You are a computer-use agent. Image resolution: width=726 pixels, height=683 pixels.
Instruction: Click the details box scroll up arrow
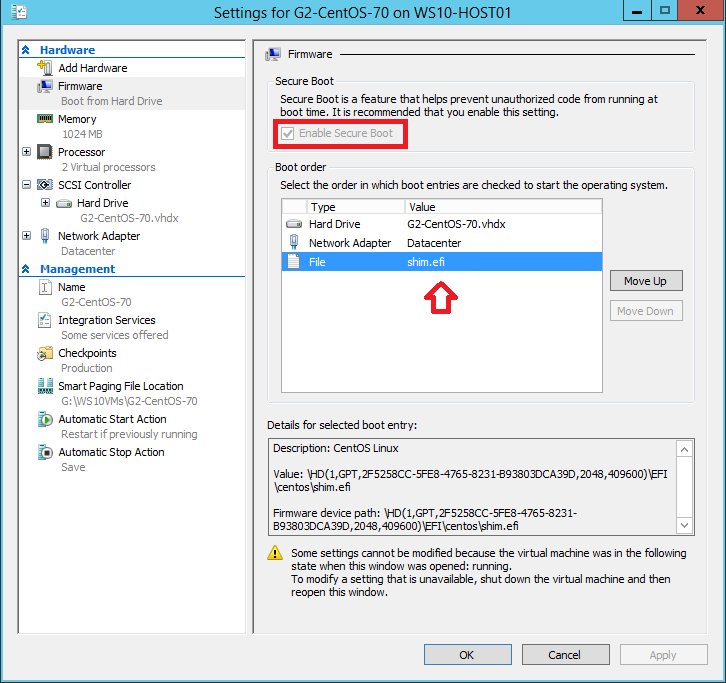(684, 449)
